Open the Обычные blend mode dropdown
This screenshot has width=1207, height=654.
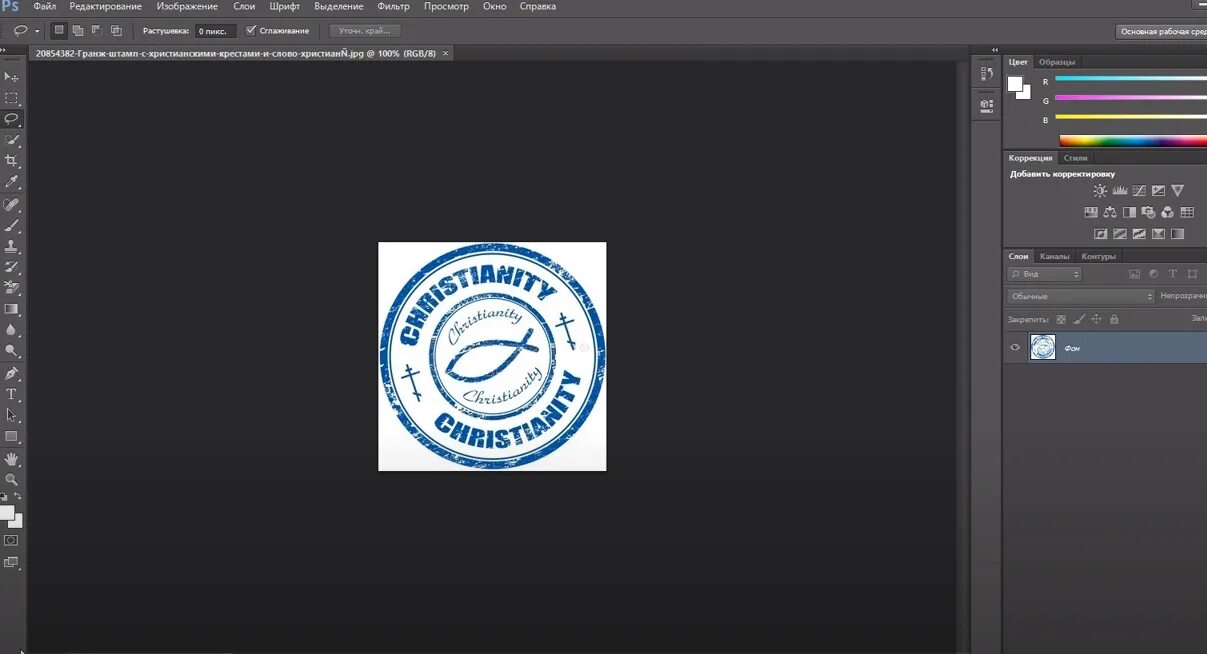pyautogui.click(x=1080, y=296)
